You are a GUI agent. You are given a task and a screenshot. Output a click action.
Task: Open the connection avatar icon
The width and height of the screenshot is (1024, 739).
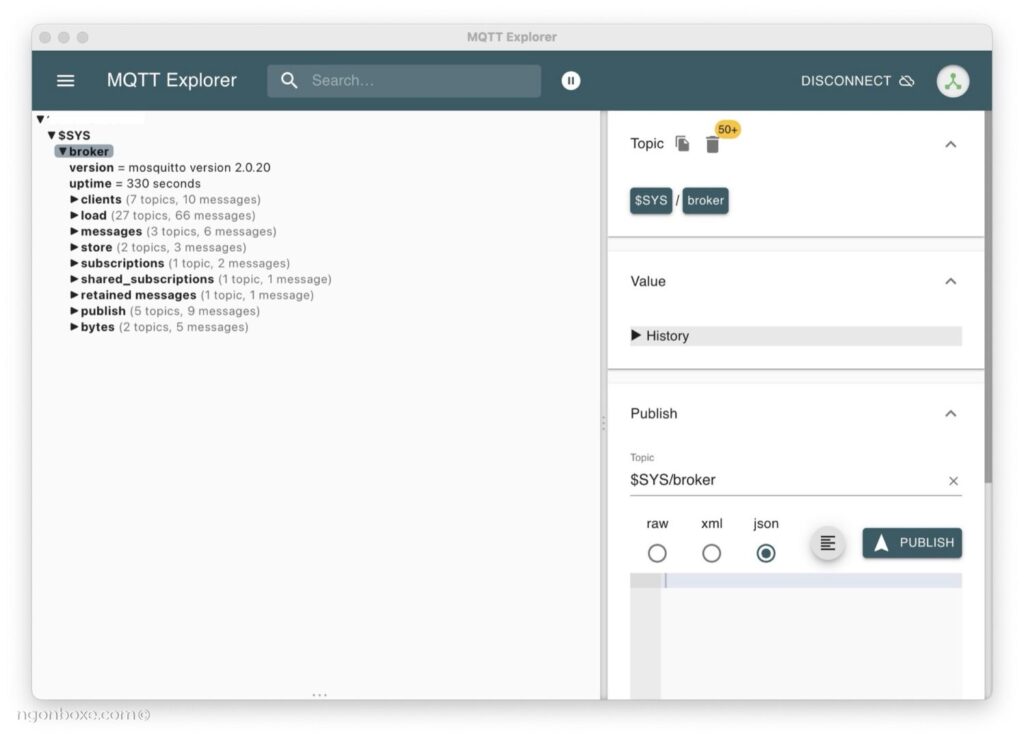[953, 82]
